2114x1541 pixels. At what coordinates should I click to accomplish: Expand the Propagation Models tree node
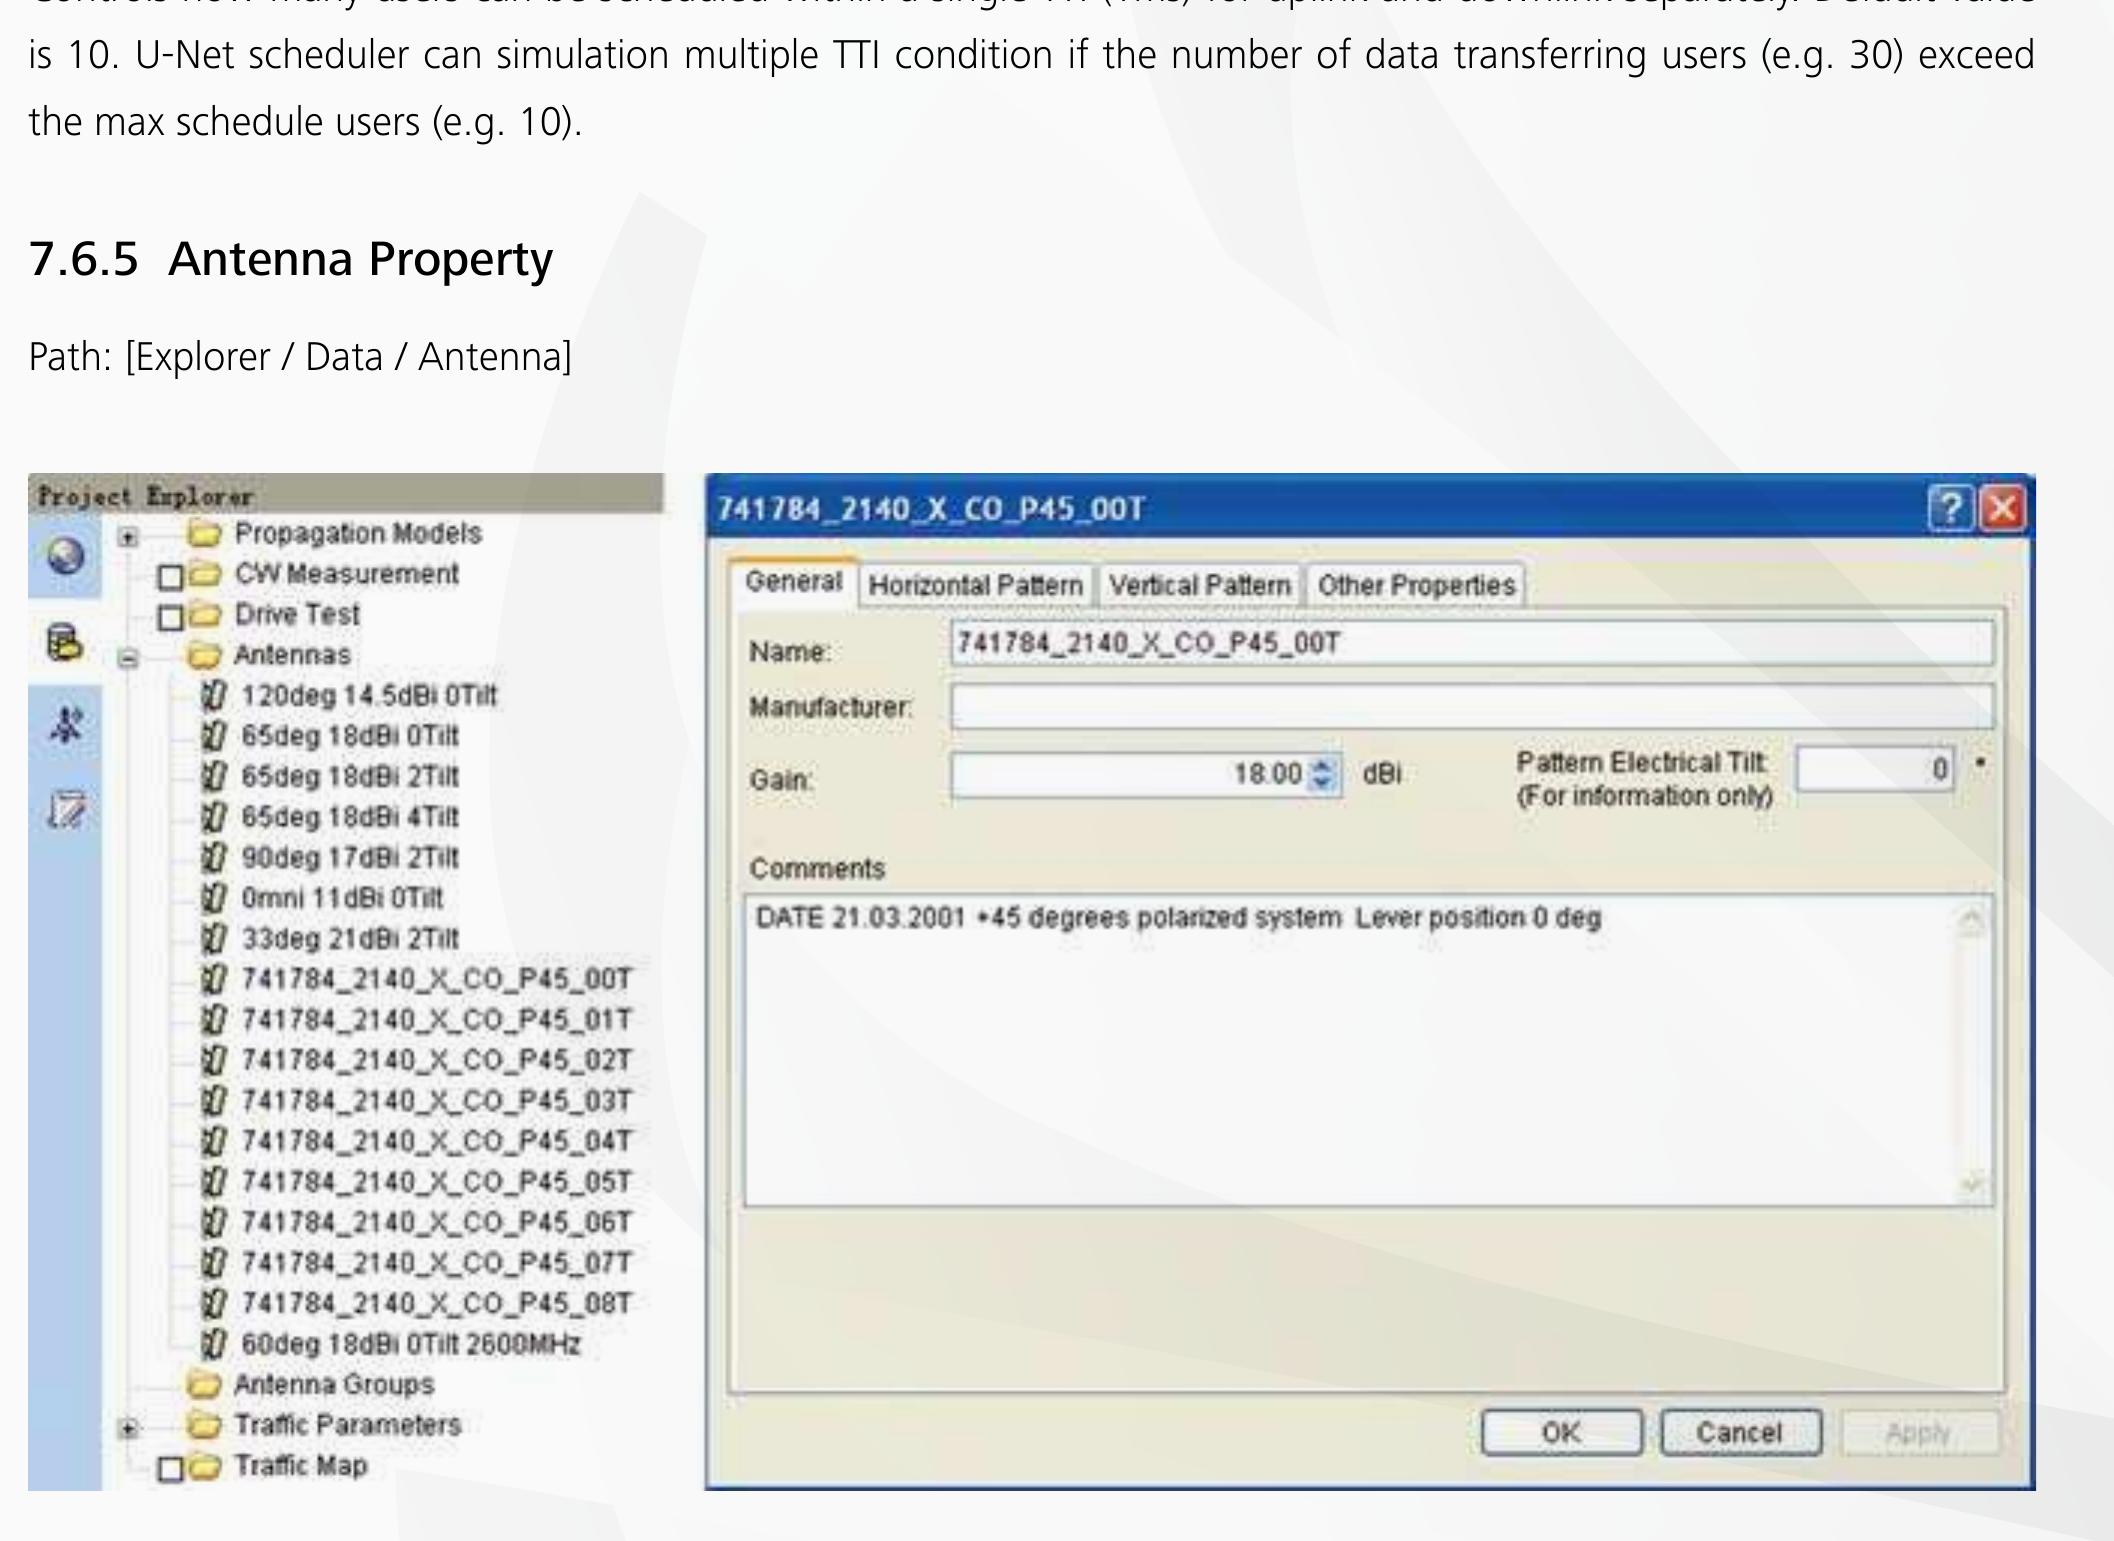(127, 537)
